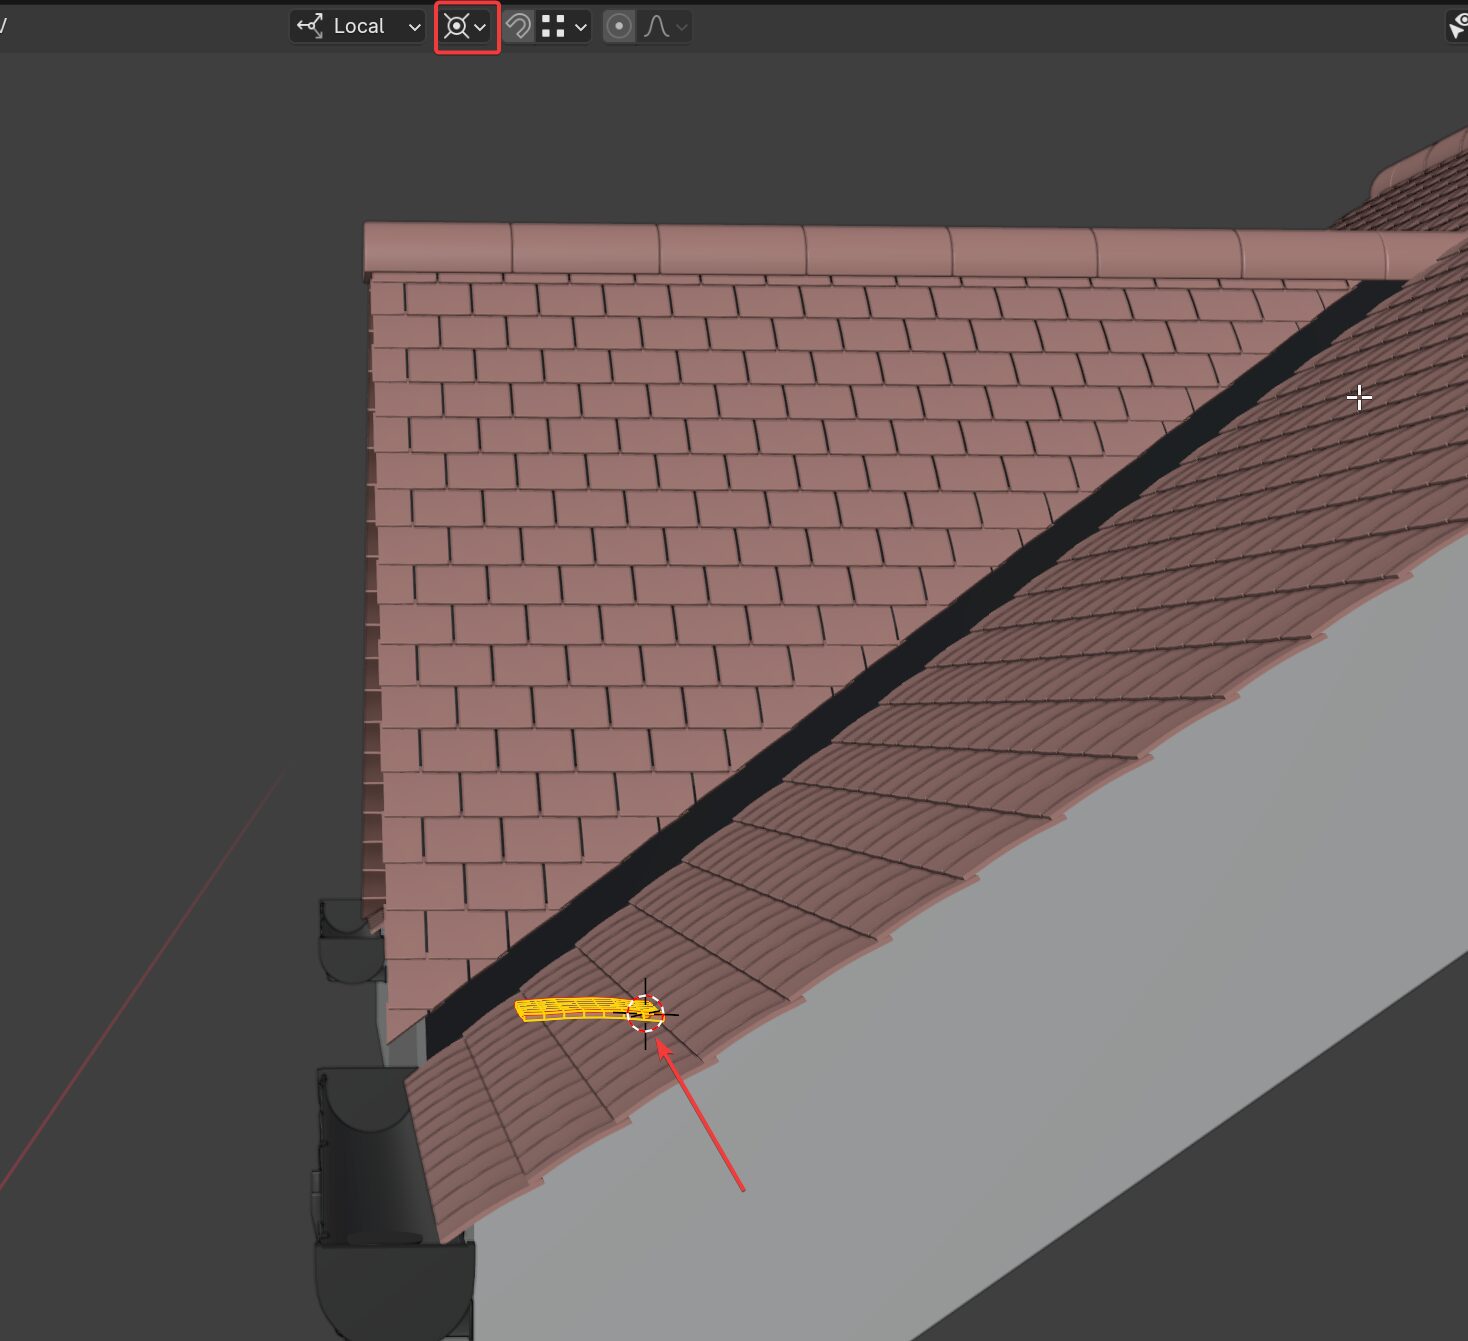Click the four-dots snapping mode icon
Viewport: 1468px width, 1341px height.
coord(551,27)
